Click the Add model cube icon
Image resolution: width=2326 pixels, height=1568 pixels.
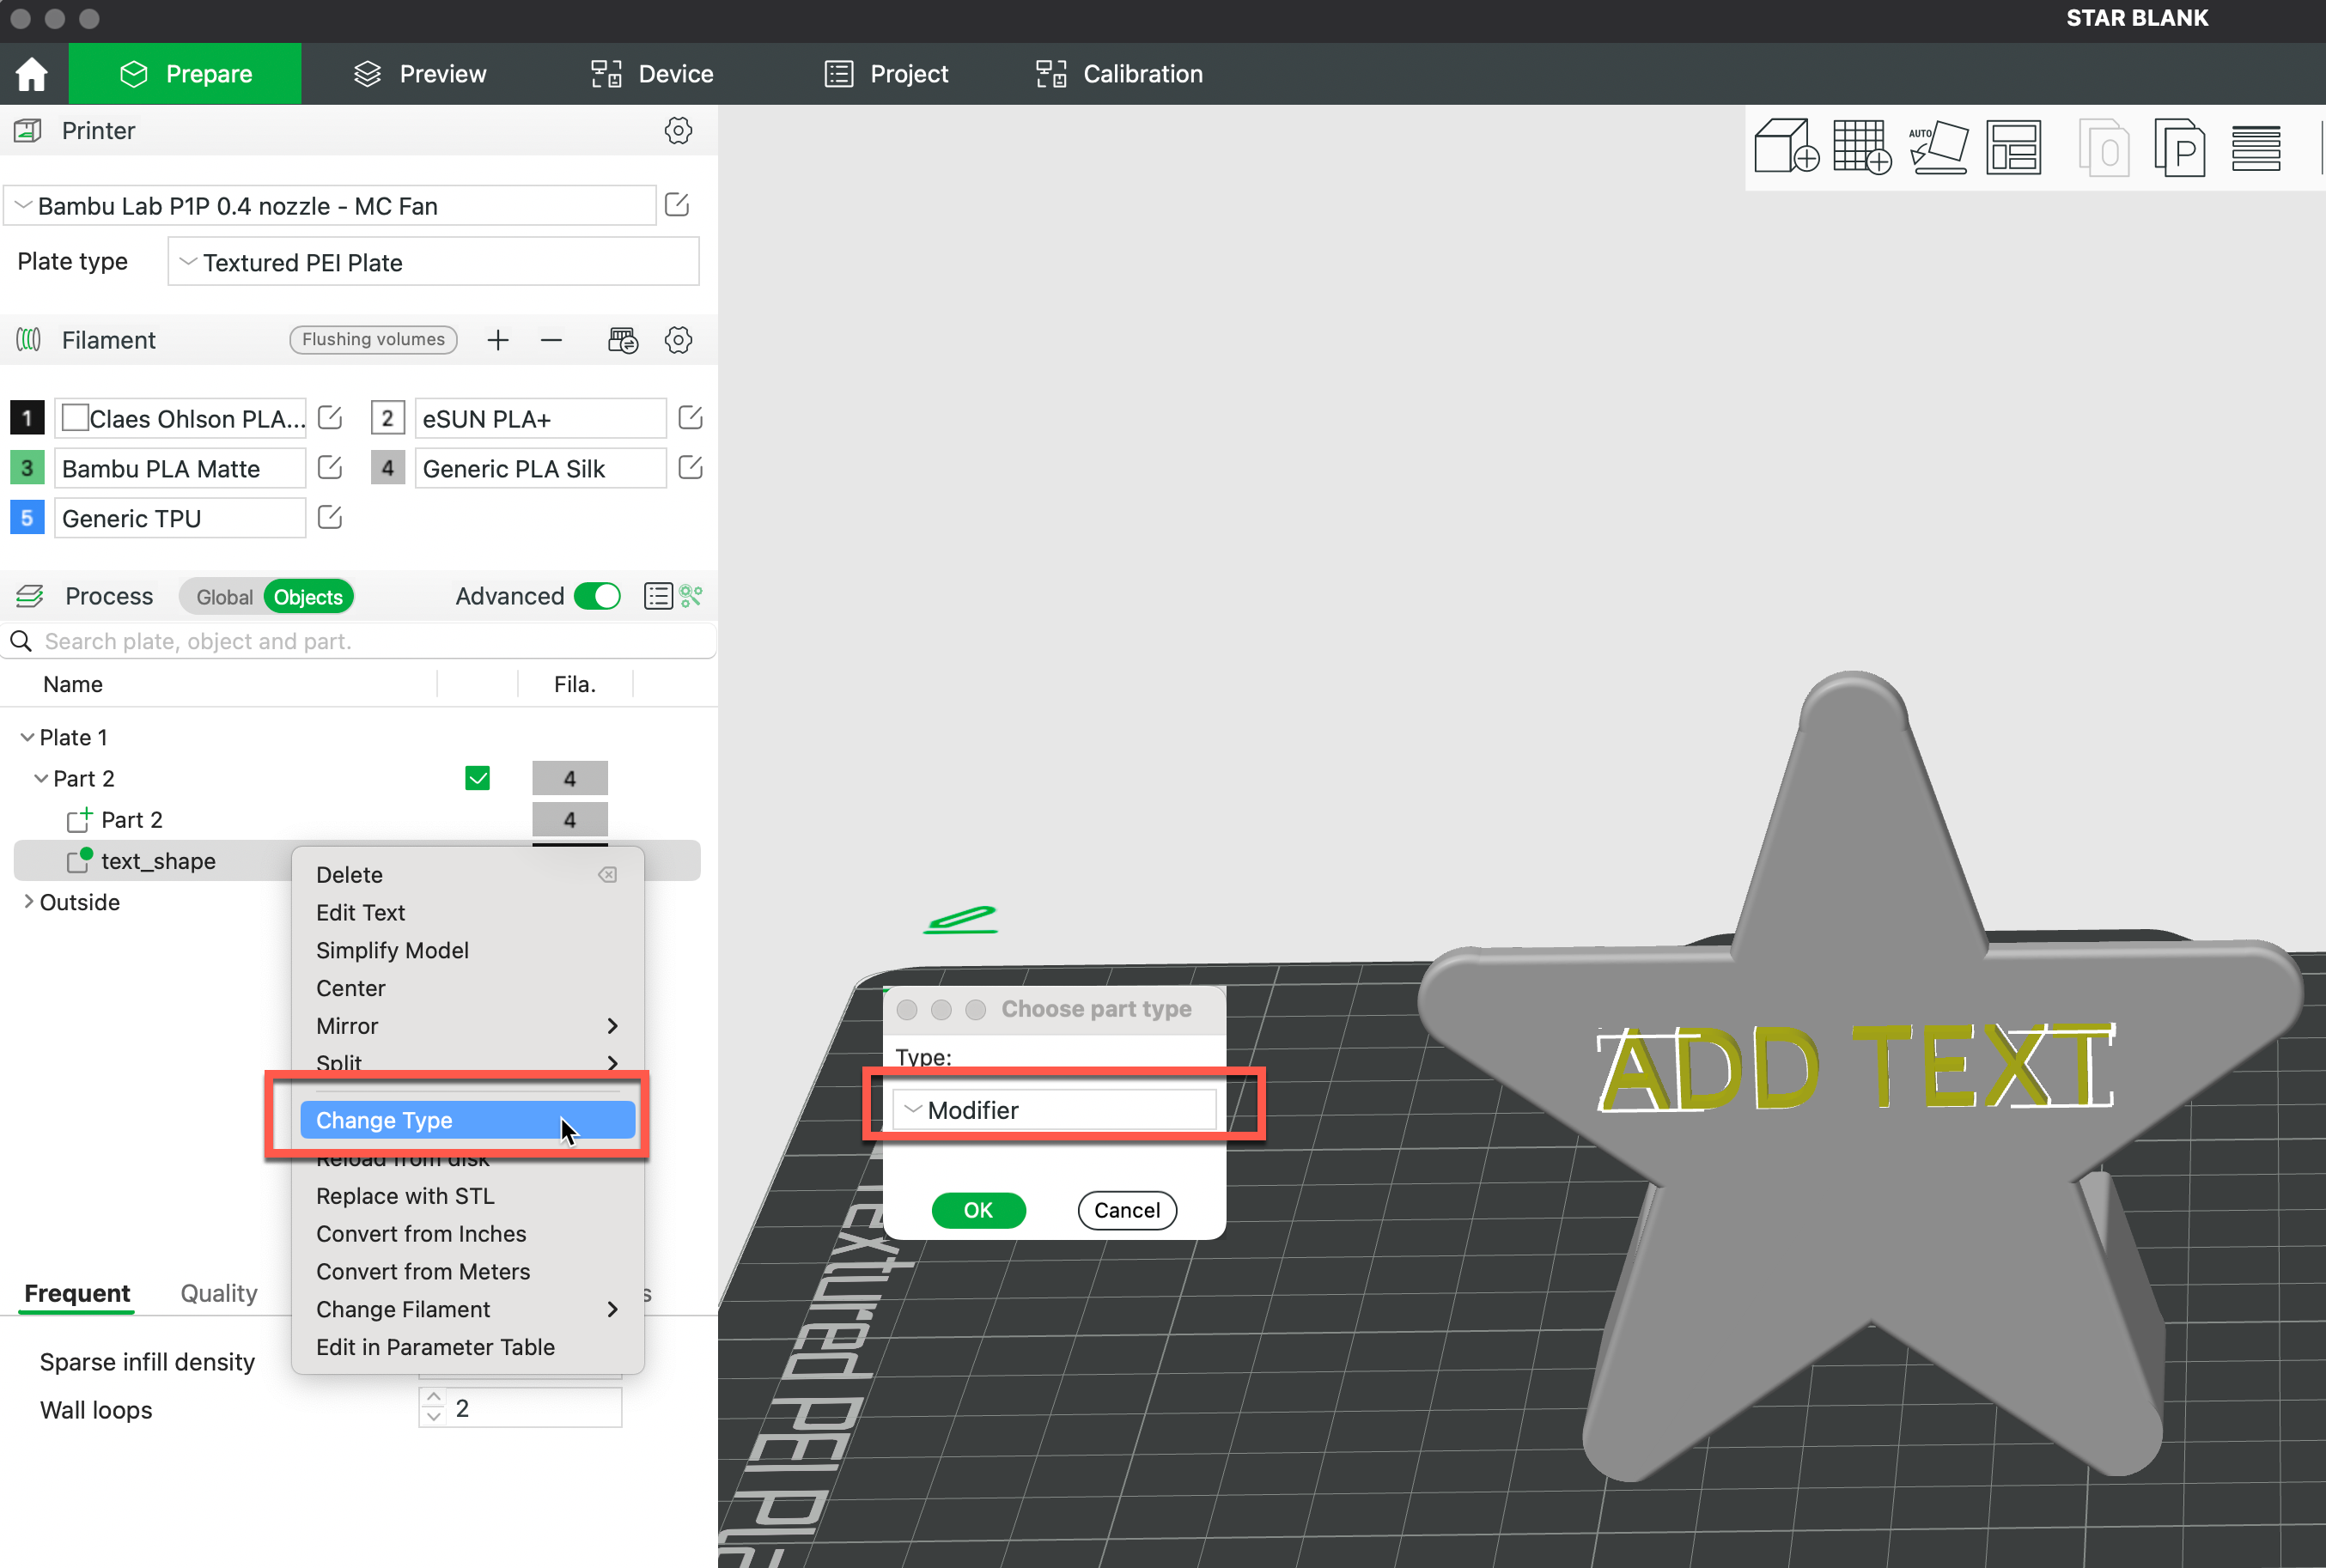click(x=1786, y=147)
